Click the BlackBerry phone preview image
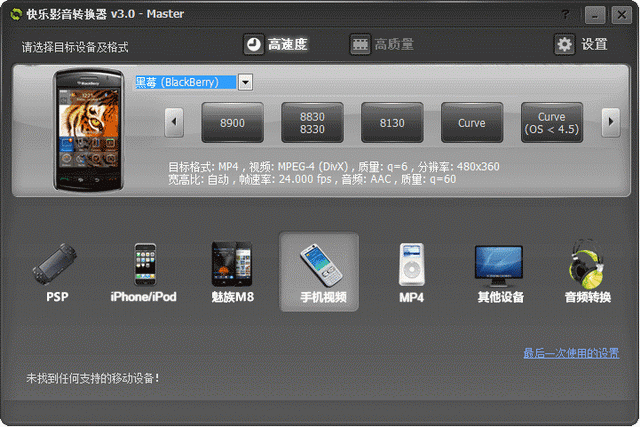This screenshot has width=640, height=427. pos(89,130)
